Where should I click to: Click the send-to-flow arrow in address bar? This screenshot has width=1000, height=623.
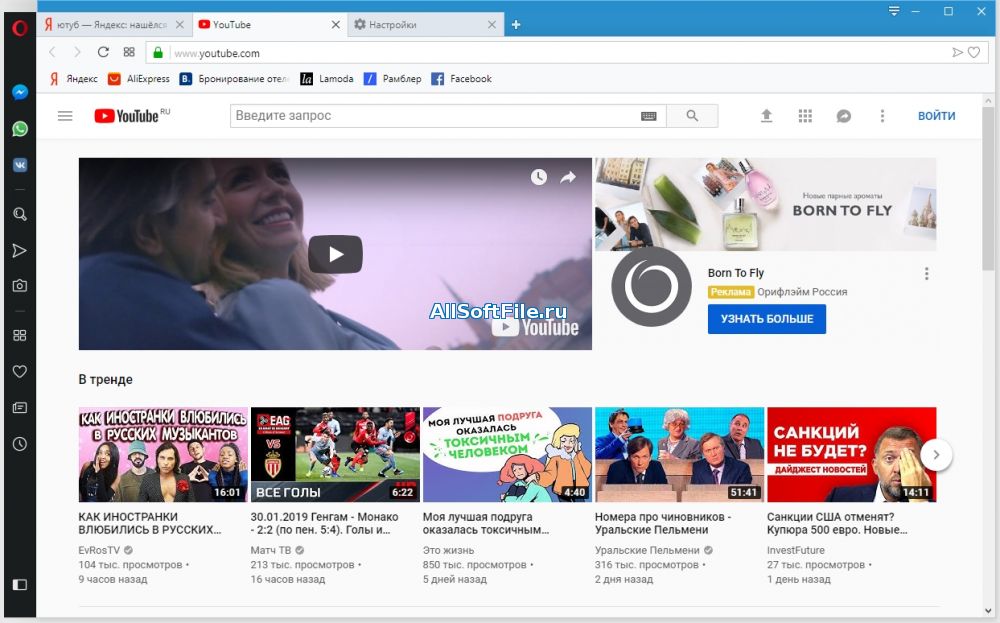coord(957,52)
